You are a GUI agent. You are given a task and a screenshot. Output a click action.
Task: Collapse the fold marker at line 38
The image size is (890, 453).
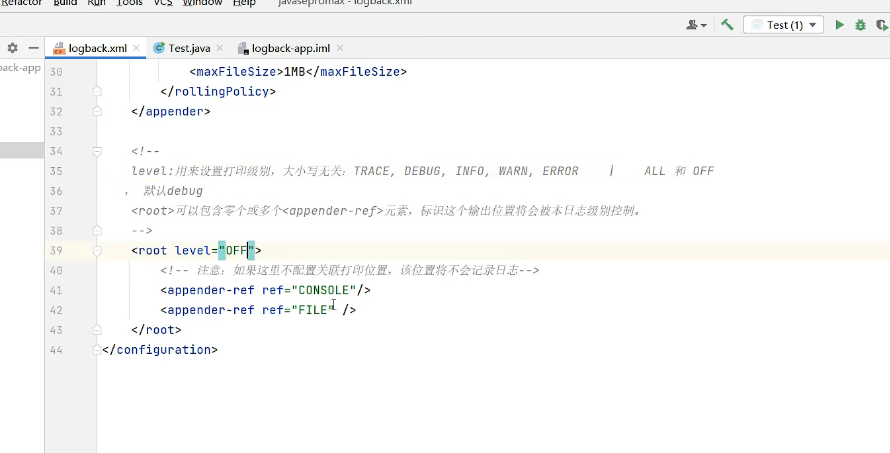[97, 230]
